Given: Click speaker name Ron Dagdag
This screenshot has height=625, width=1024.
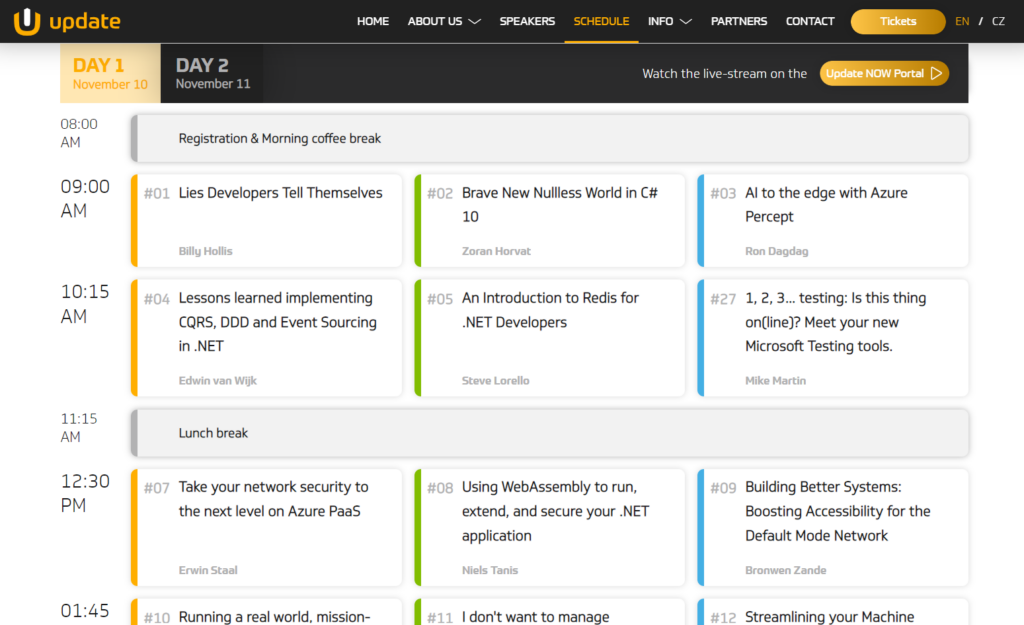Looking at the screenshot, I should 776,251.
